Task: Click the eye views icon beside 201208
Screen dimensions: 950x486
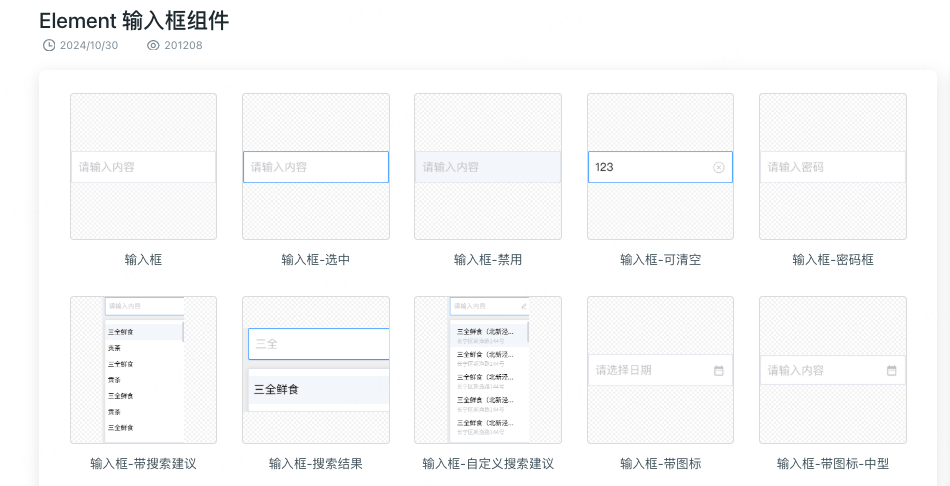Action: pyautogui.click(x=153, y=45)
